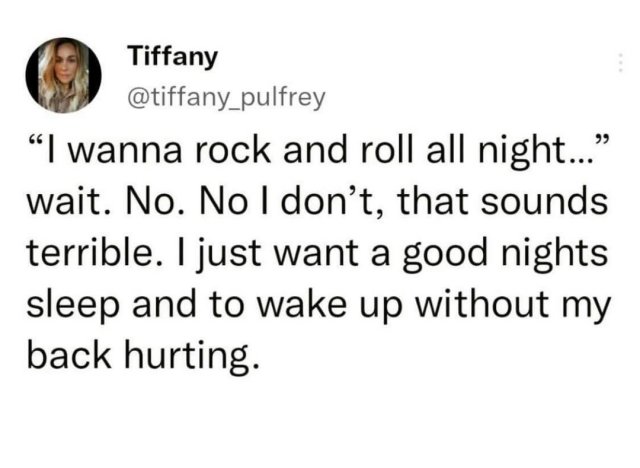
Task: Click the word 'sleep' in the tweet text
Action: click(x=73, y=305)
